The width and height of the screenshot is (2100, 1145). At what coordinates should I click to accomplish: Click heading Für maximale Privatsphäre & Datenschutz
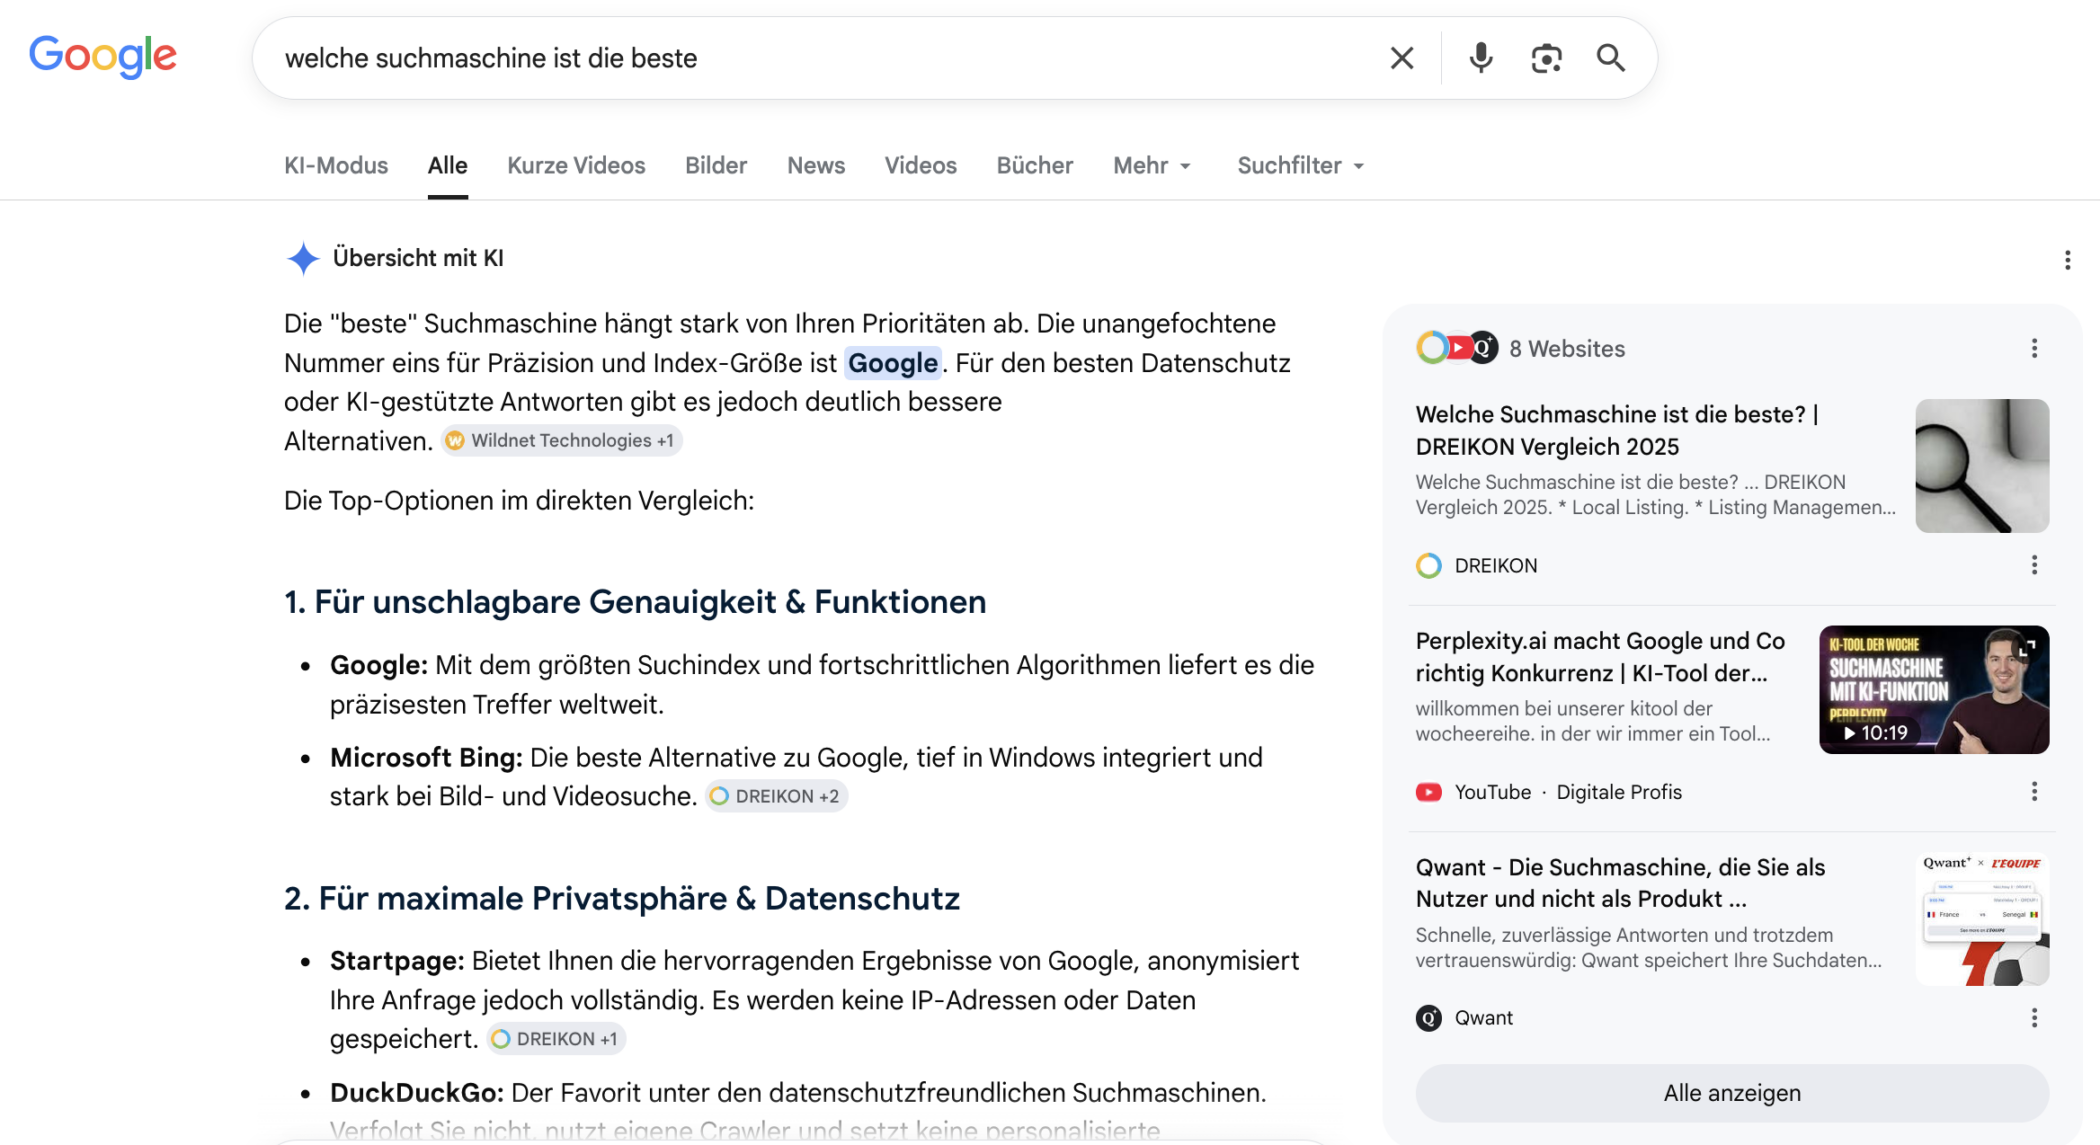click(x=622, y=898)
